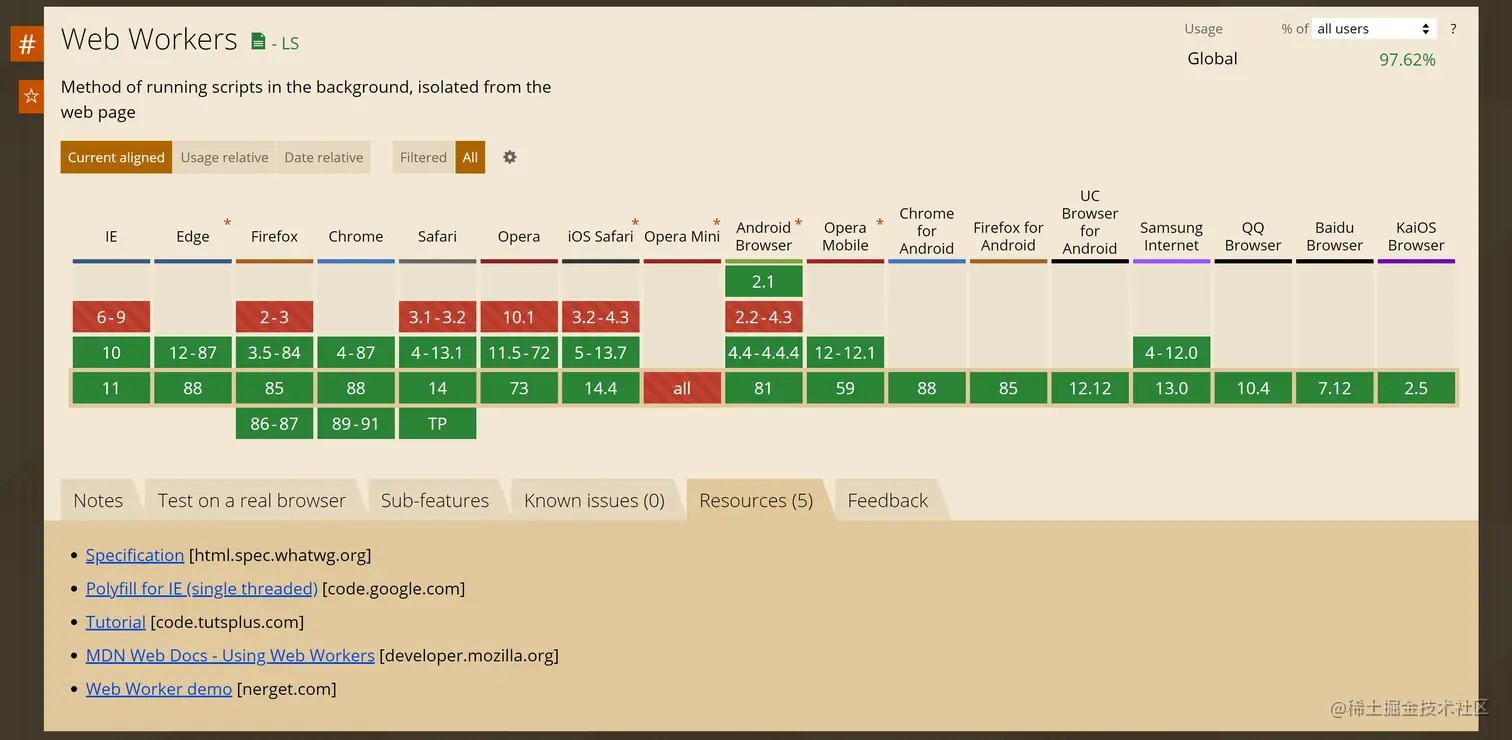Click Chrome 89-91 future cell
This screenshot has width=1512, height=740.
click(x=356, y=423)
